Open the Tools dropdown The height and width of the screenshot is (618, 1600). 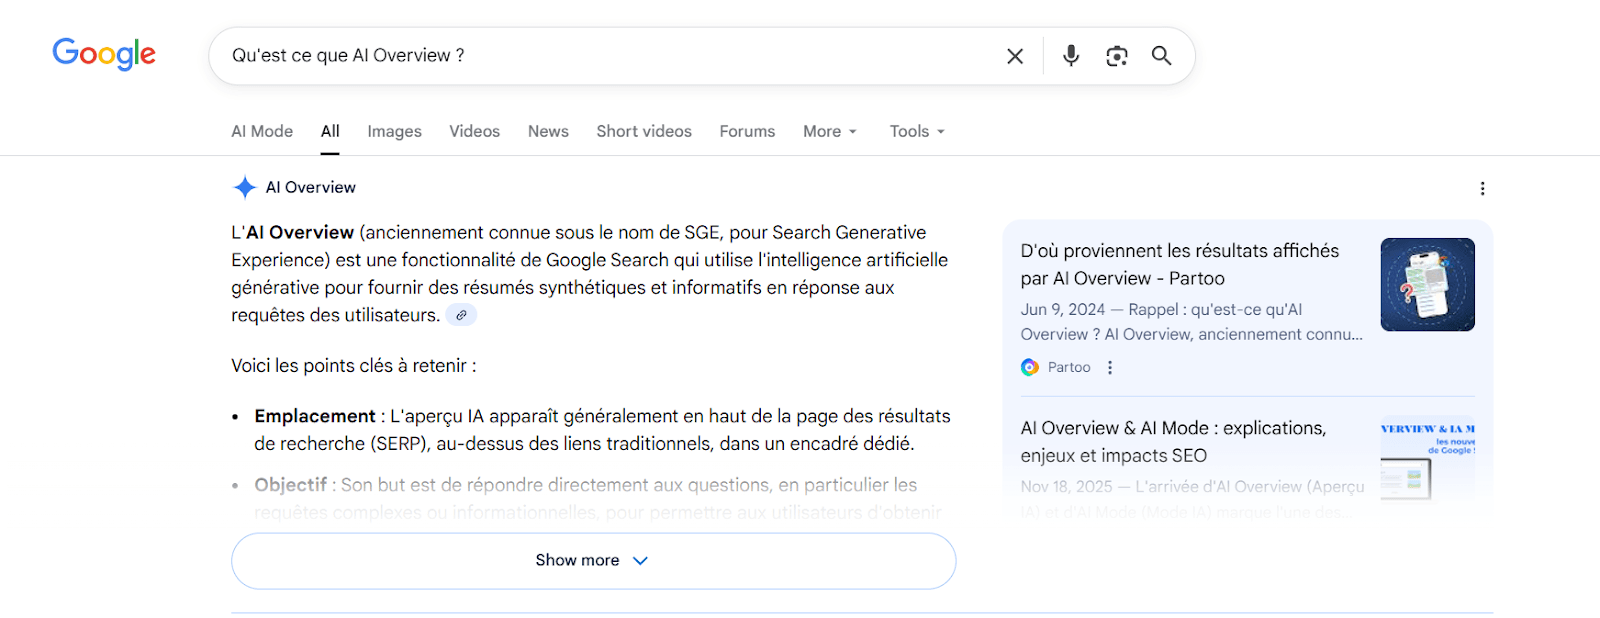(916, 131)
